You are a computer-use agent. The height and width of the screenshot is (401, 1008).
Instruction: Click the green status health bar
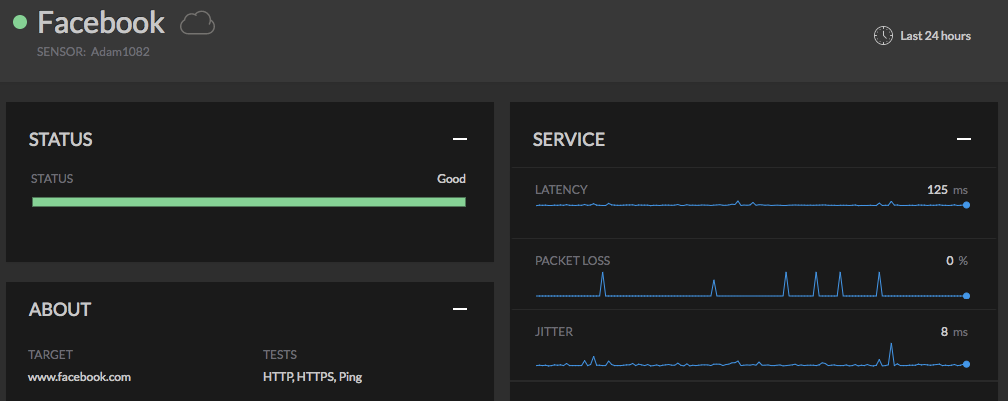click(249, 202)
